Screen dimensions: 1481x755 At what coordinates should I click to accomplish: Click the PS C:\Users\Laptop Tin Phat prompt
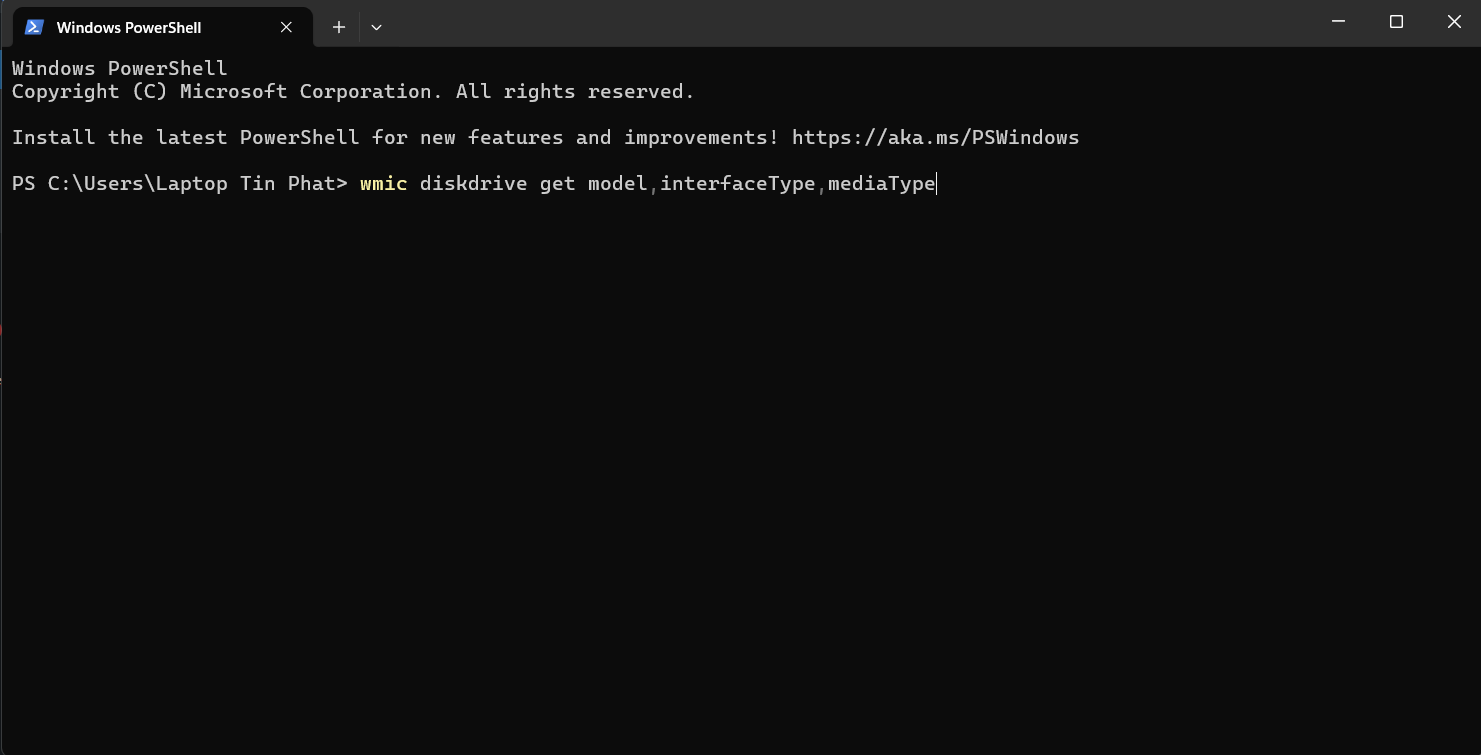(180, 183)
